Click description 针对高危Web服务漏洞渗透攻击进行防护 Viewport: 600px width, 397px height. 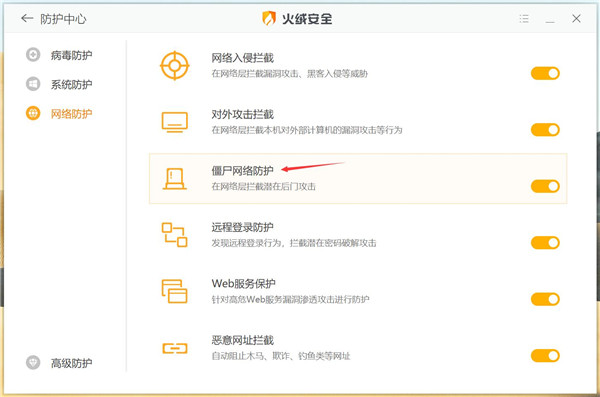290,300
